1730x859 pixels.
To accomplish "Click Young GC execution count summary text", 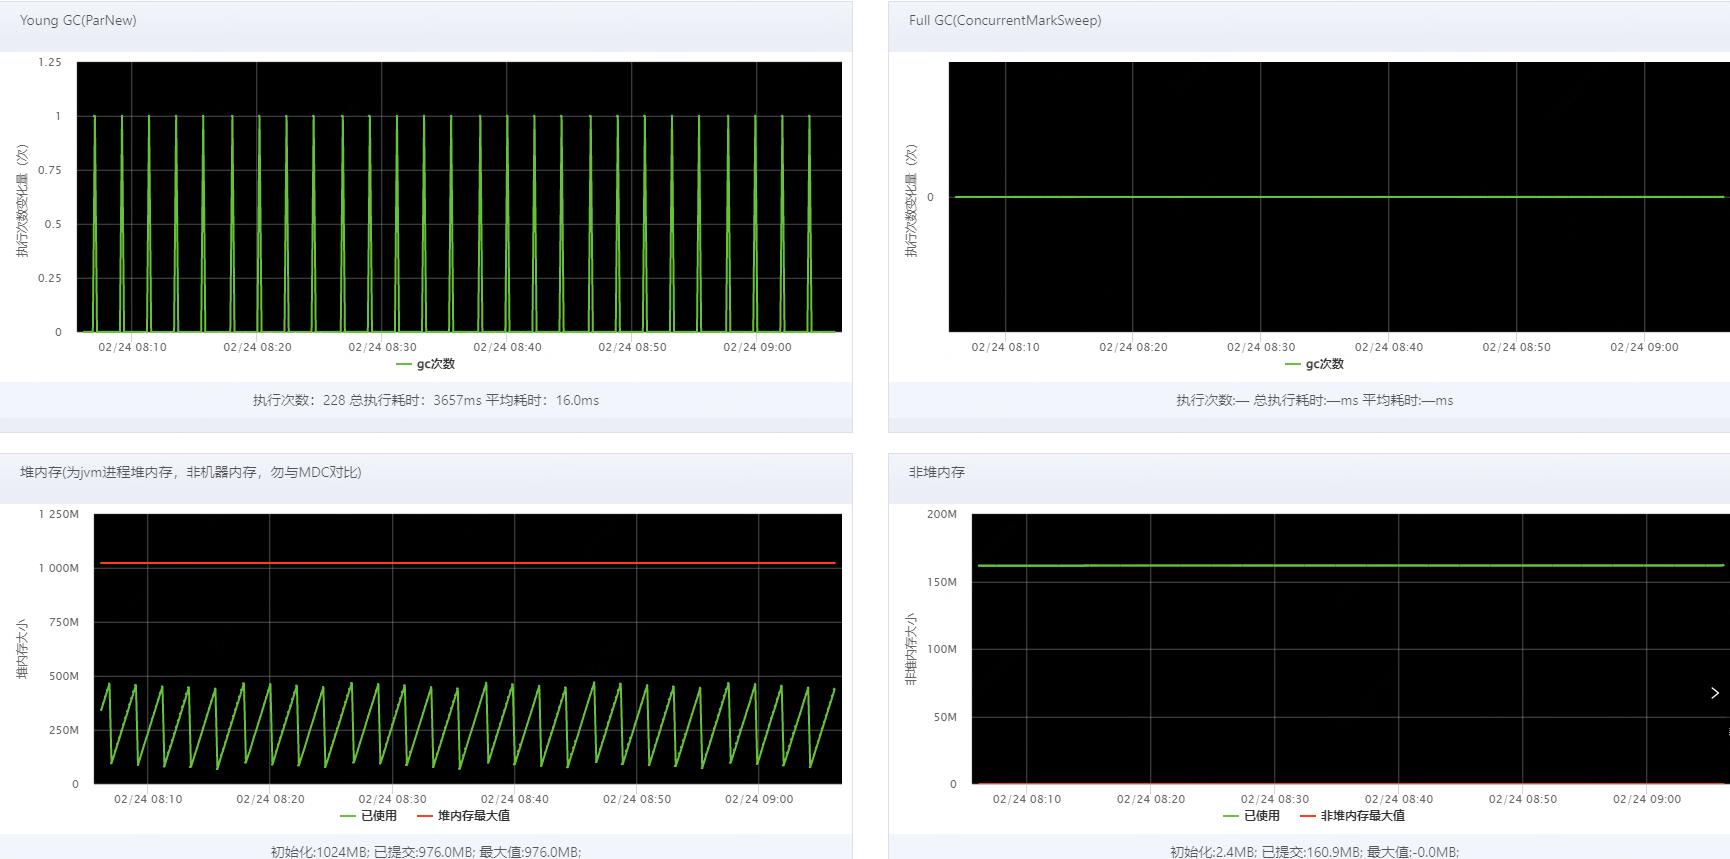I will coord(425,400).
